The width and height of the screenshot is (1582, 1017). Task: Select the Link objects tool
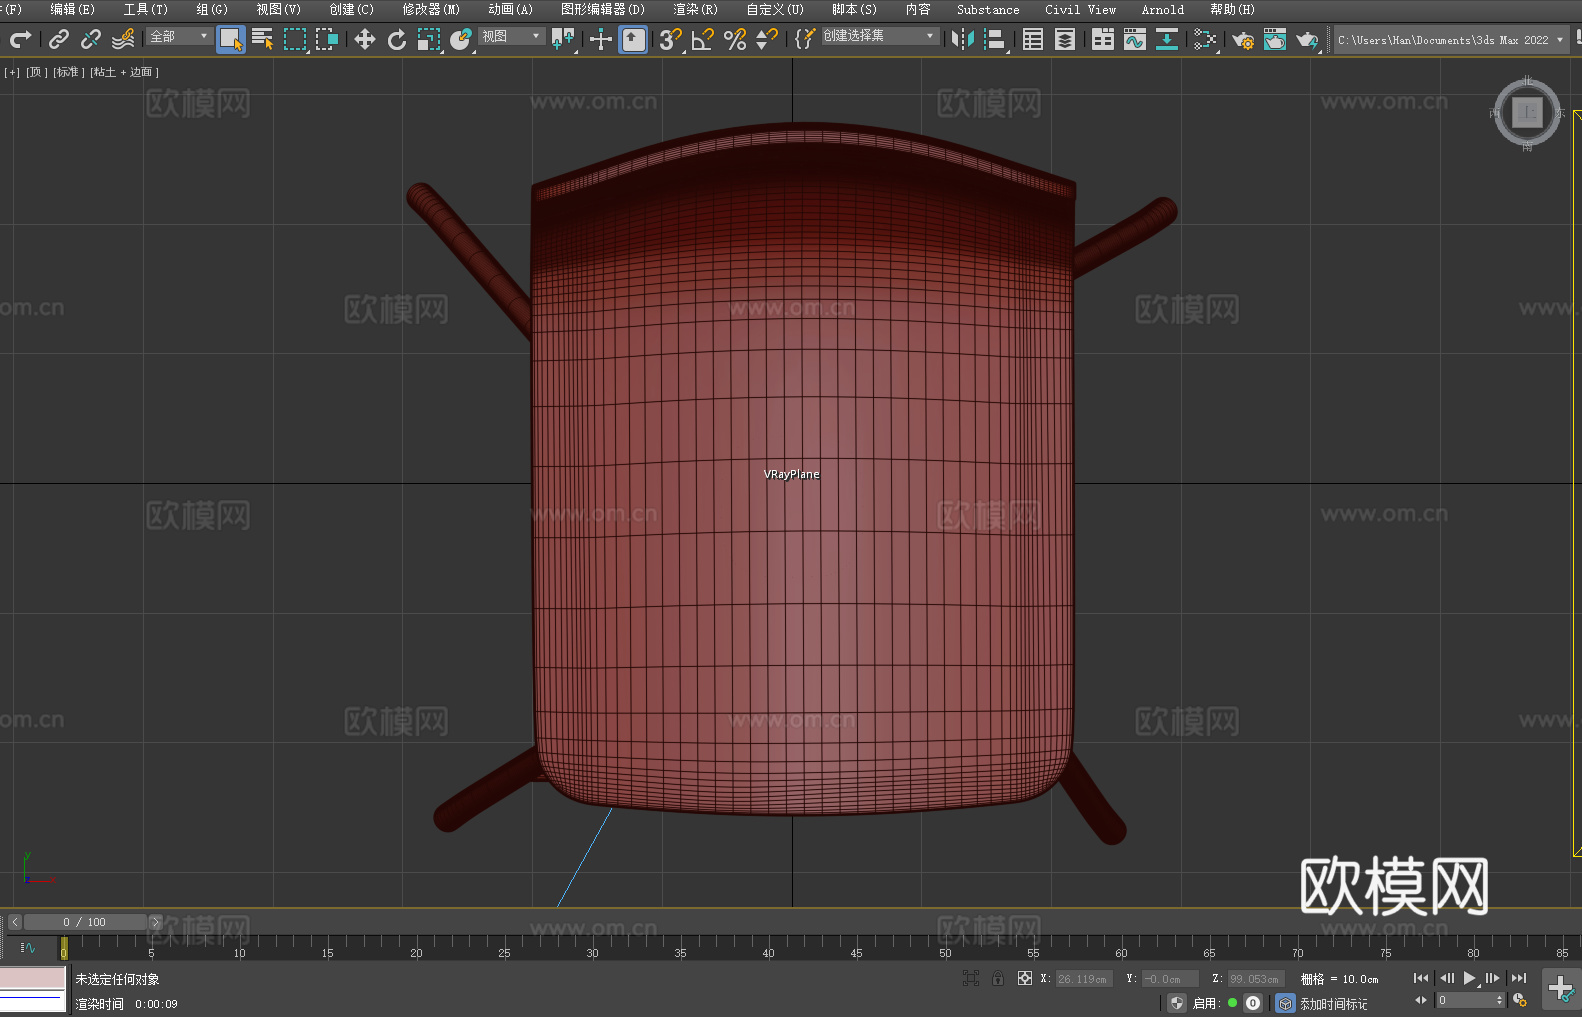pos(59,39)
